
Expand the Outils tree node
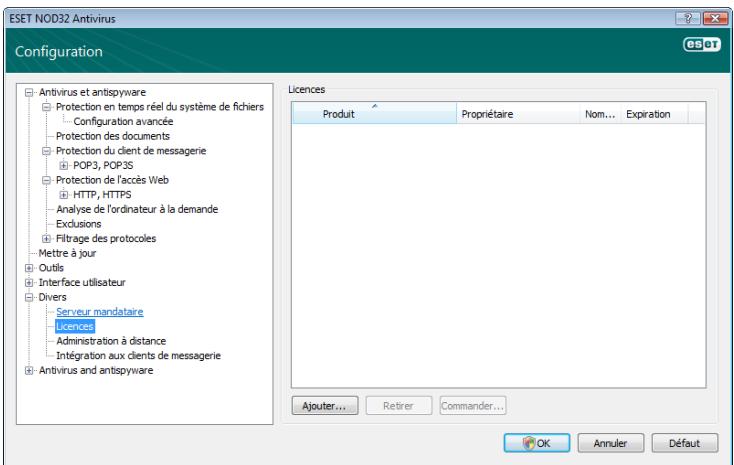coord(29,268)
